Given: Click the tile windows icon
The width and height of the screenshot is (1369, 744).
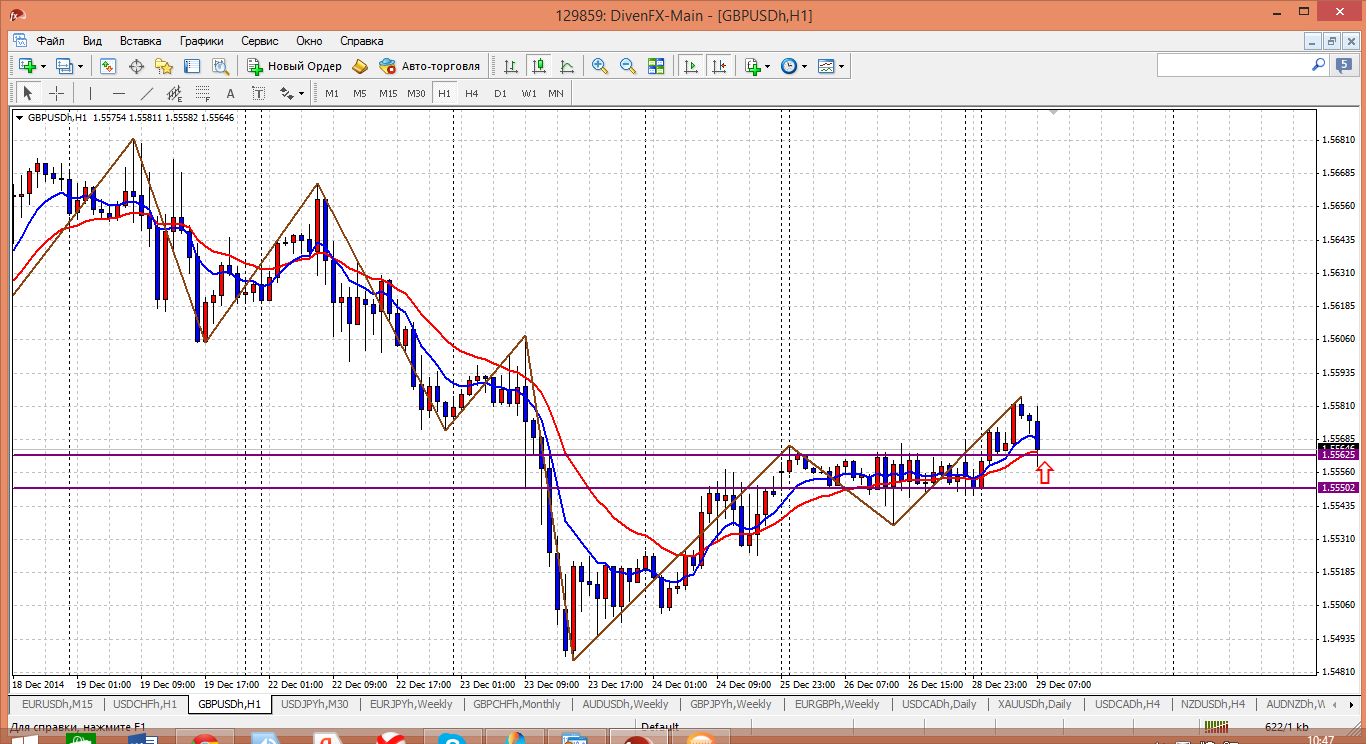Looking at the screenshot, I should (656, 66).
